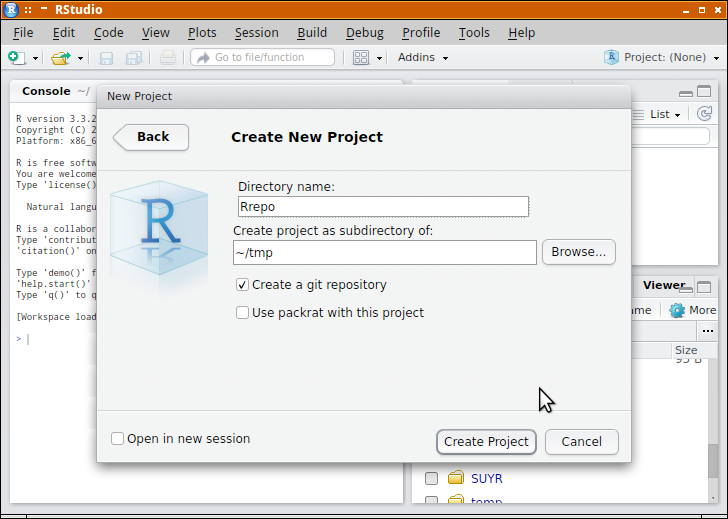Screen dimensions: 728x519
Task: Click the New File icon in toolbar
Action: pos(17,58)
